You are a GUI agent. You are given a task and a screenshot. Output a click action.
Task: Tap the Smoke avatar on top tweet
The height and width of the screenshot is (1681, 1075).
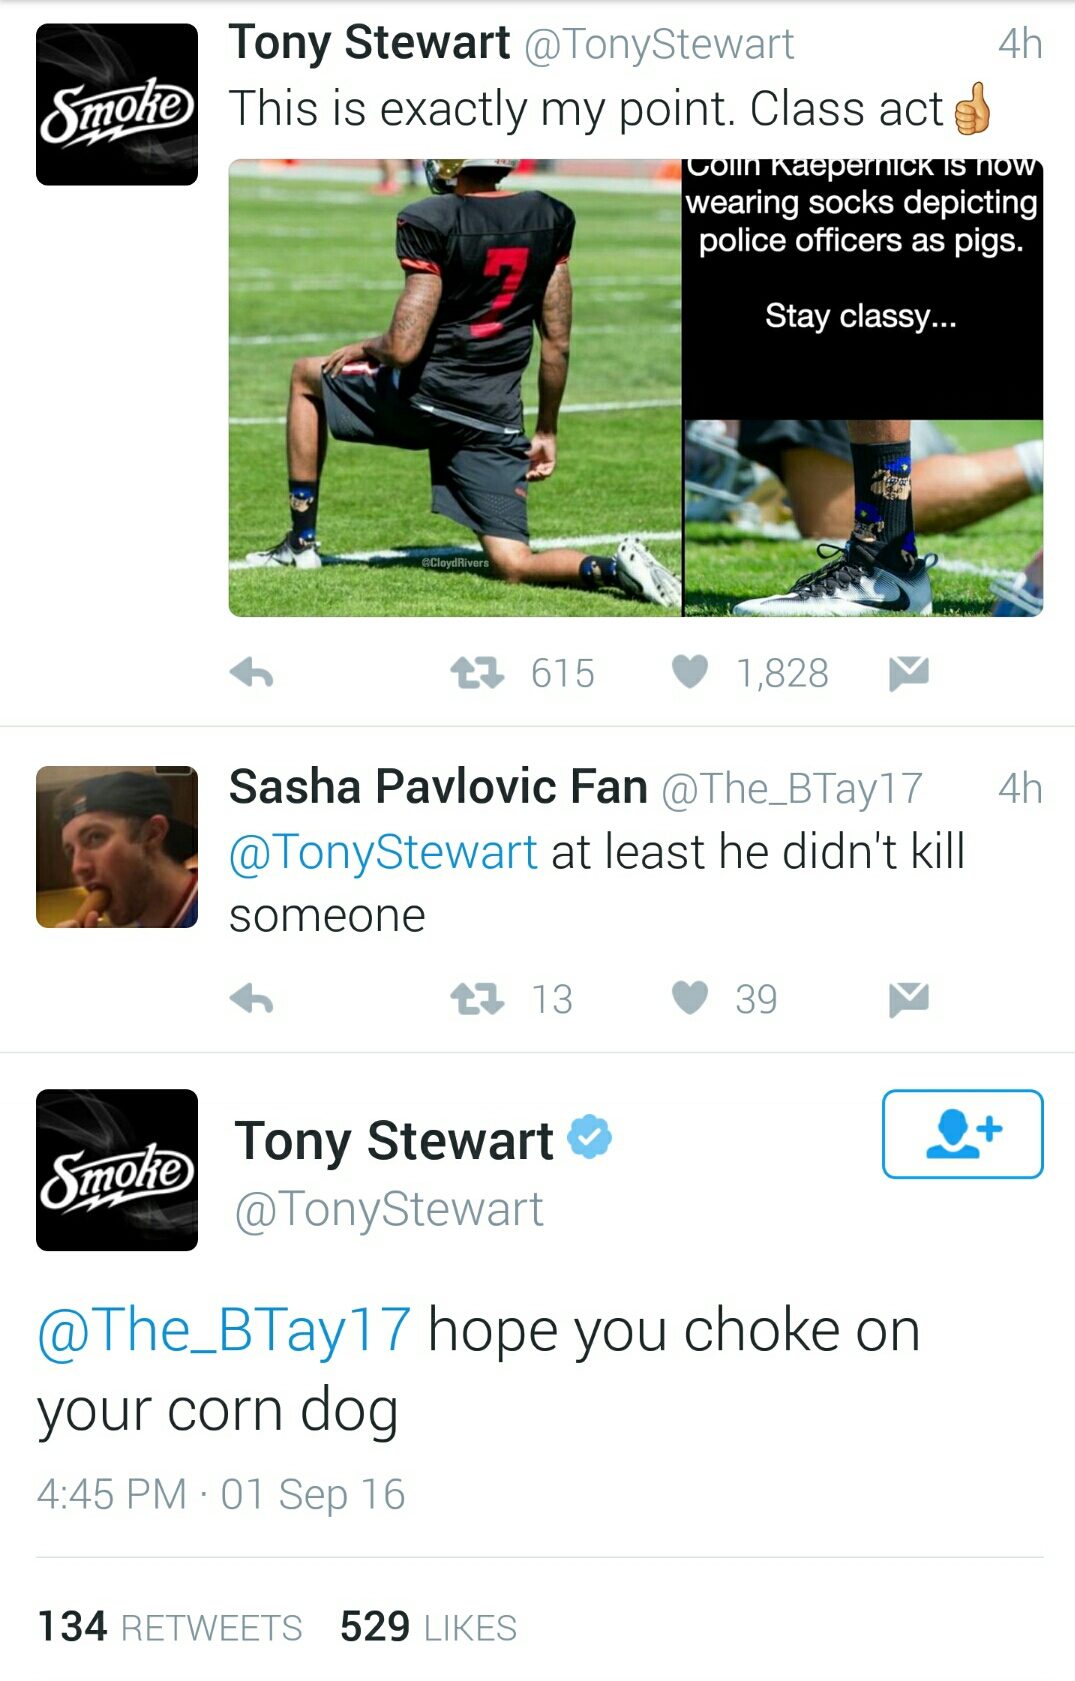[117, 105]
